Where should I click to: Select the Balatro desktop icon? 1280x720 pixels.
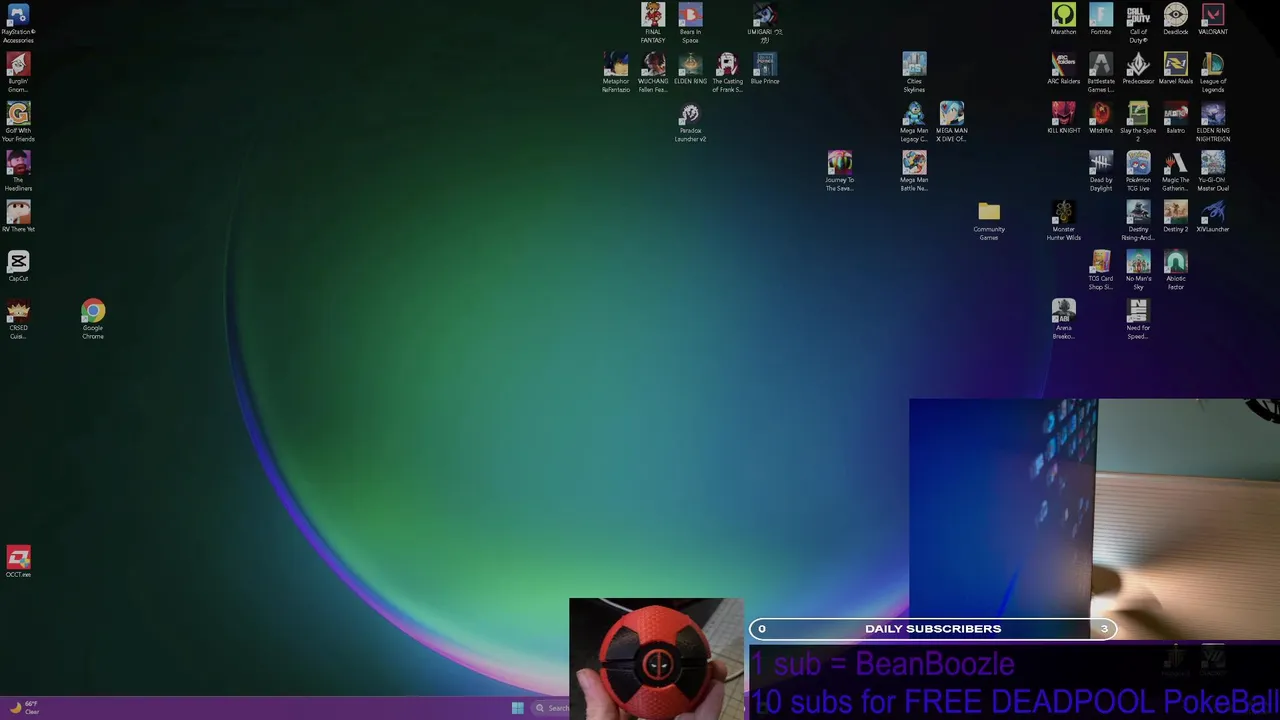point(1176,118)
